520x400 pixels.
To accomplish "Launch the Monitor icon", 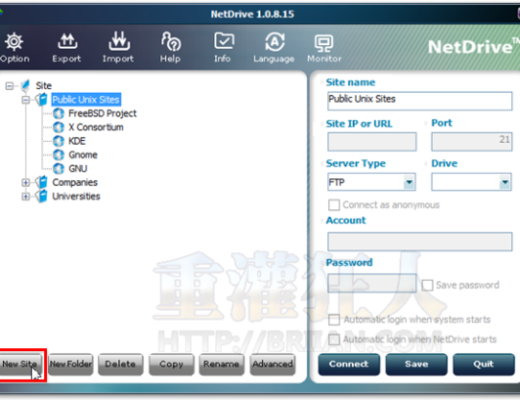I will (324, 43).
